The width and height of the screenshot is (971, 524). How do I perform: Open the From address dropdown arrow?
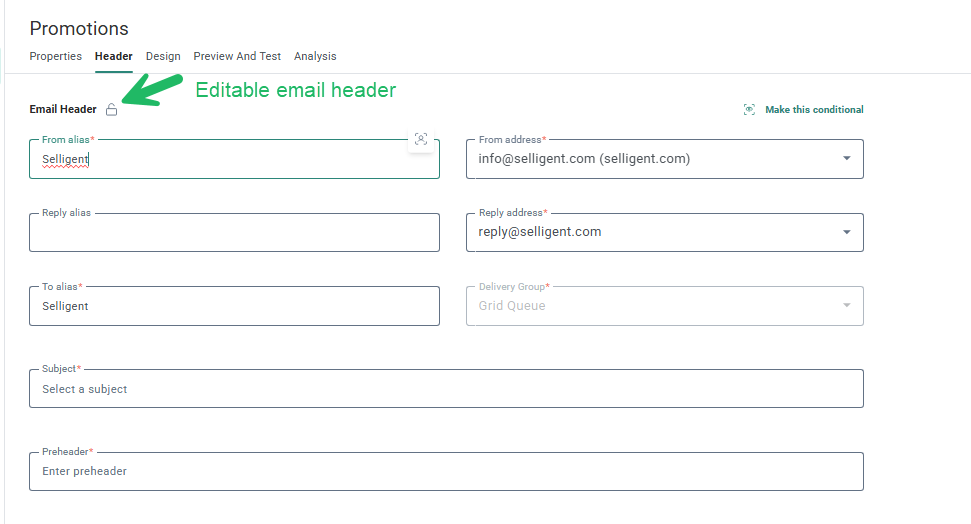coord(846,158)
